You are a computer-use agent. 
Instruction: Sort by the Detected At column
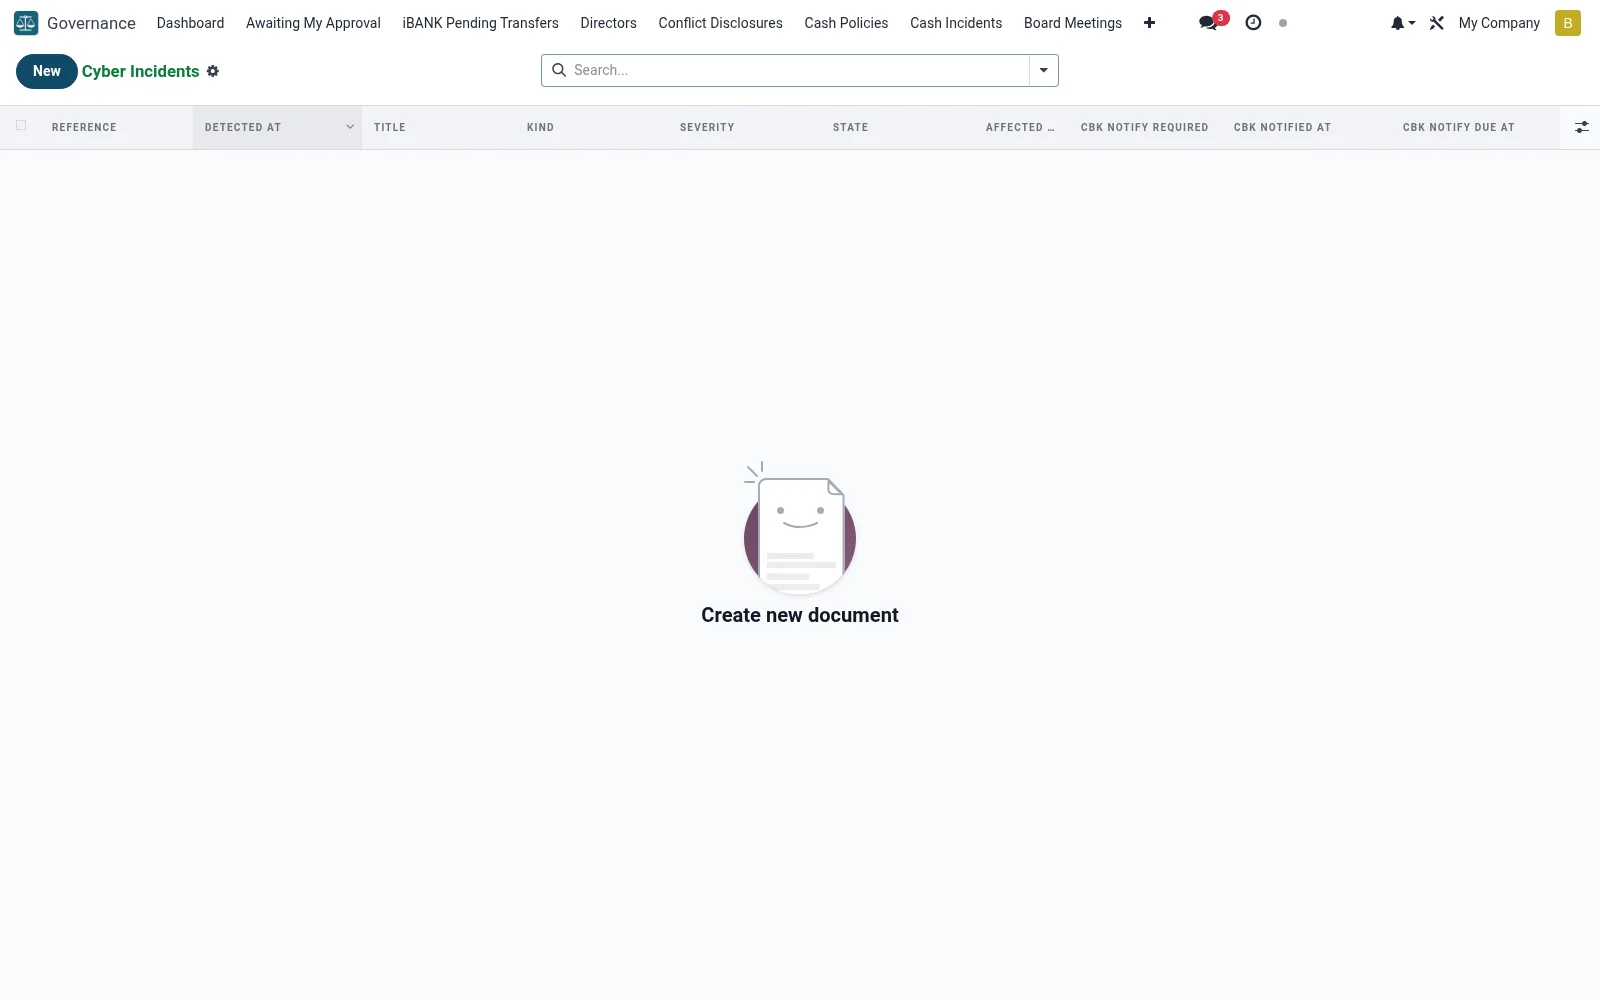pyautogui.click(x=243, y=127)
